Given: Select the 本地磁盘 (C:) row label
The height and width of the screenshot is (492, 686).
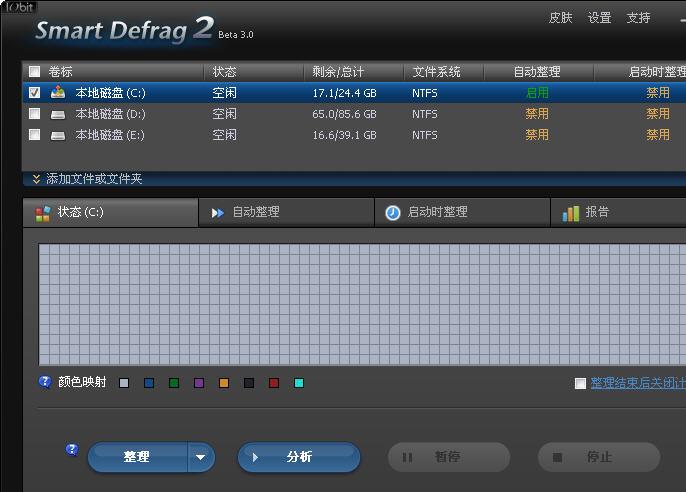Looking at the screenshot, I should [110, 93].
